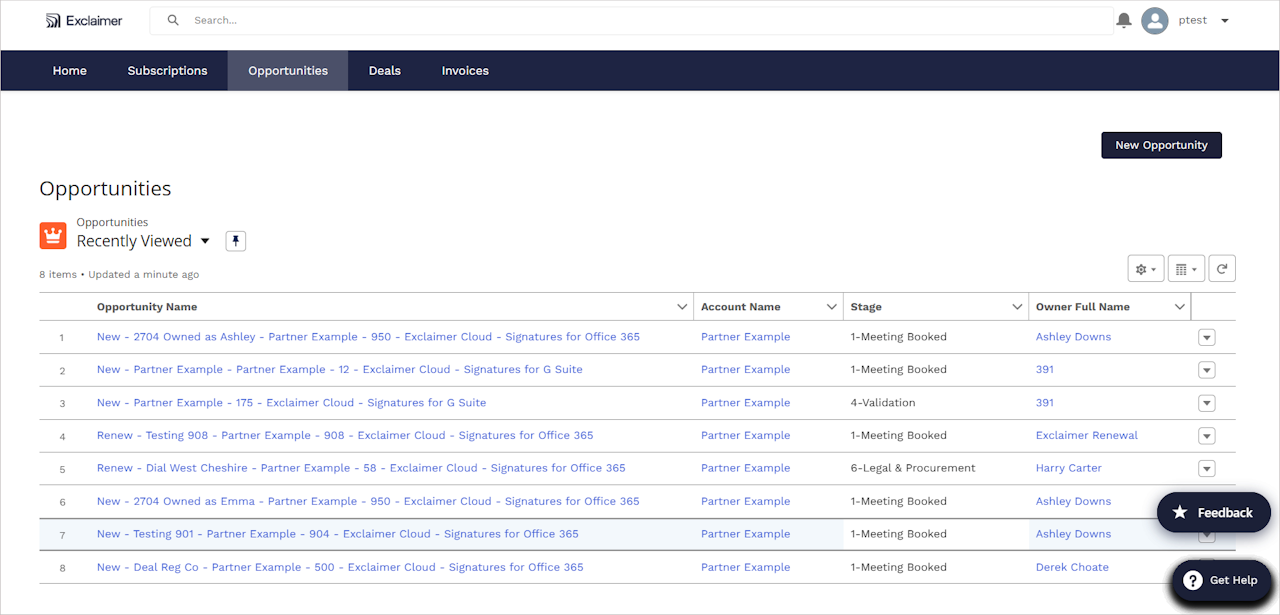Viewport: 1280px width, 615px height.
Task: Open row actions for row 2 opportunity
Action: (x=1207, y=370)
